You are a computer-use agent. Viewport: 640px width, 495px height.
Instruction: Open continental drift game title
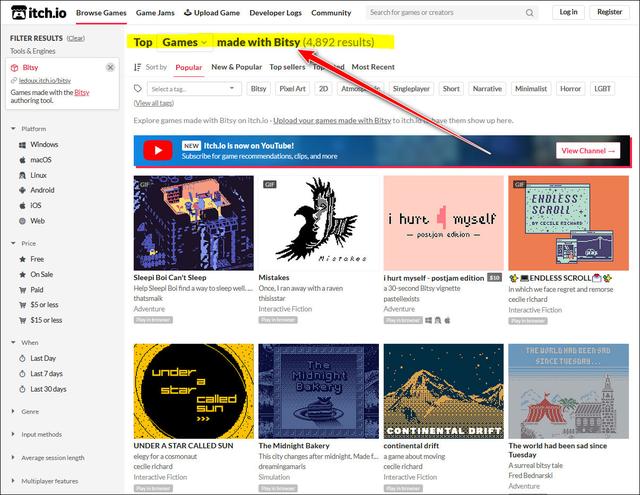point(411,446)
